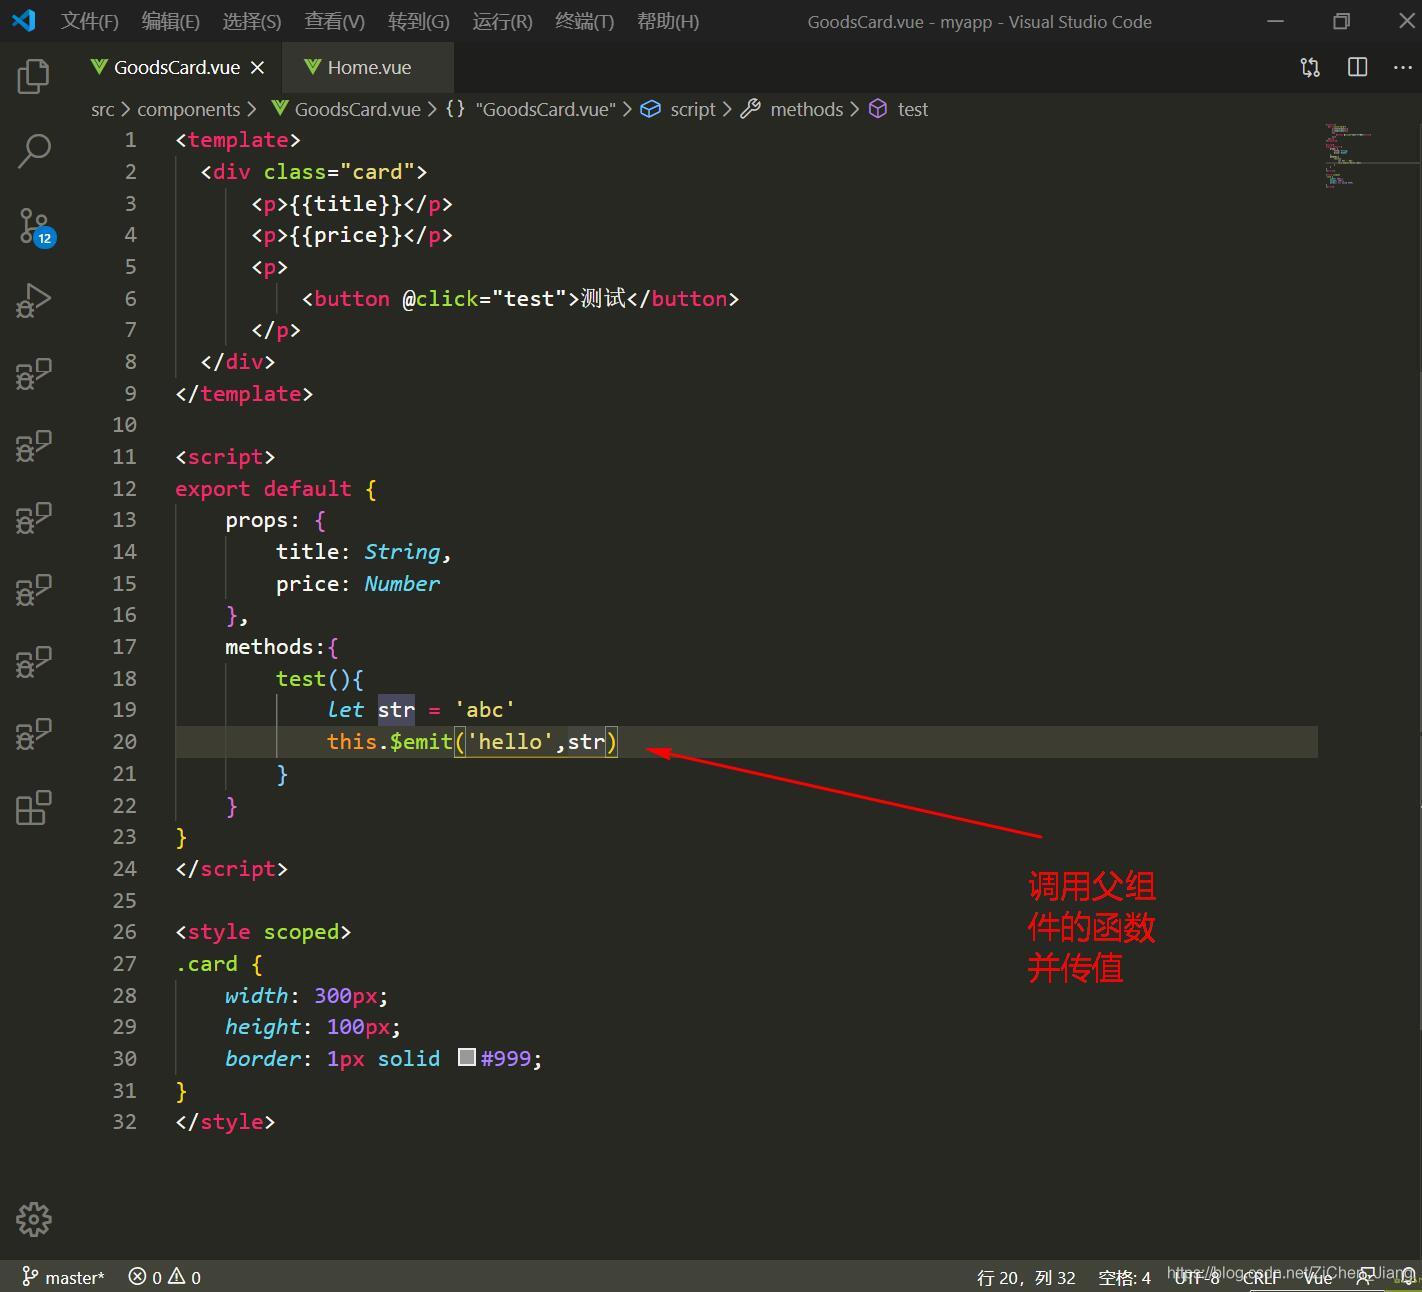
Task: Open the 转到(G) menu
Action: 418,21
